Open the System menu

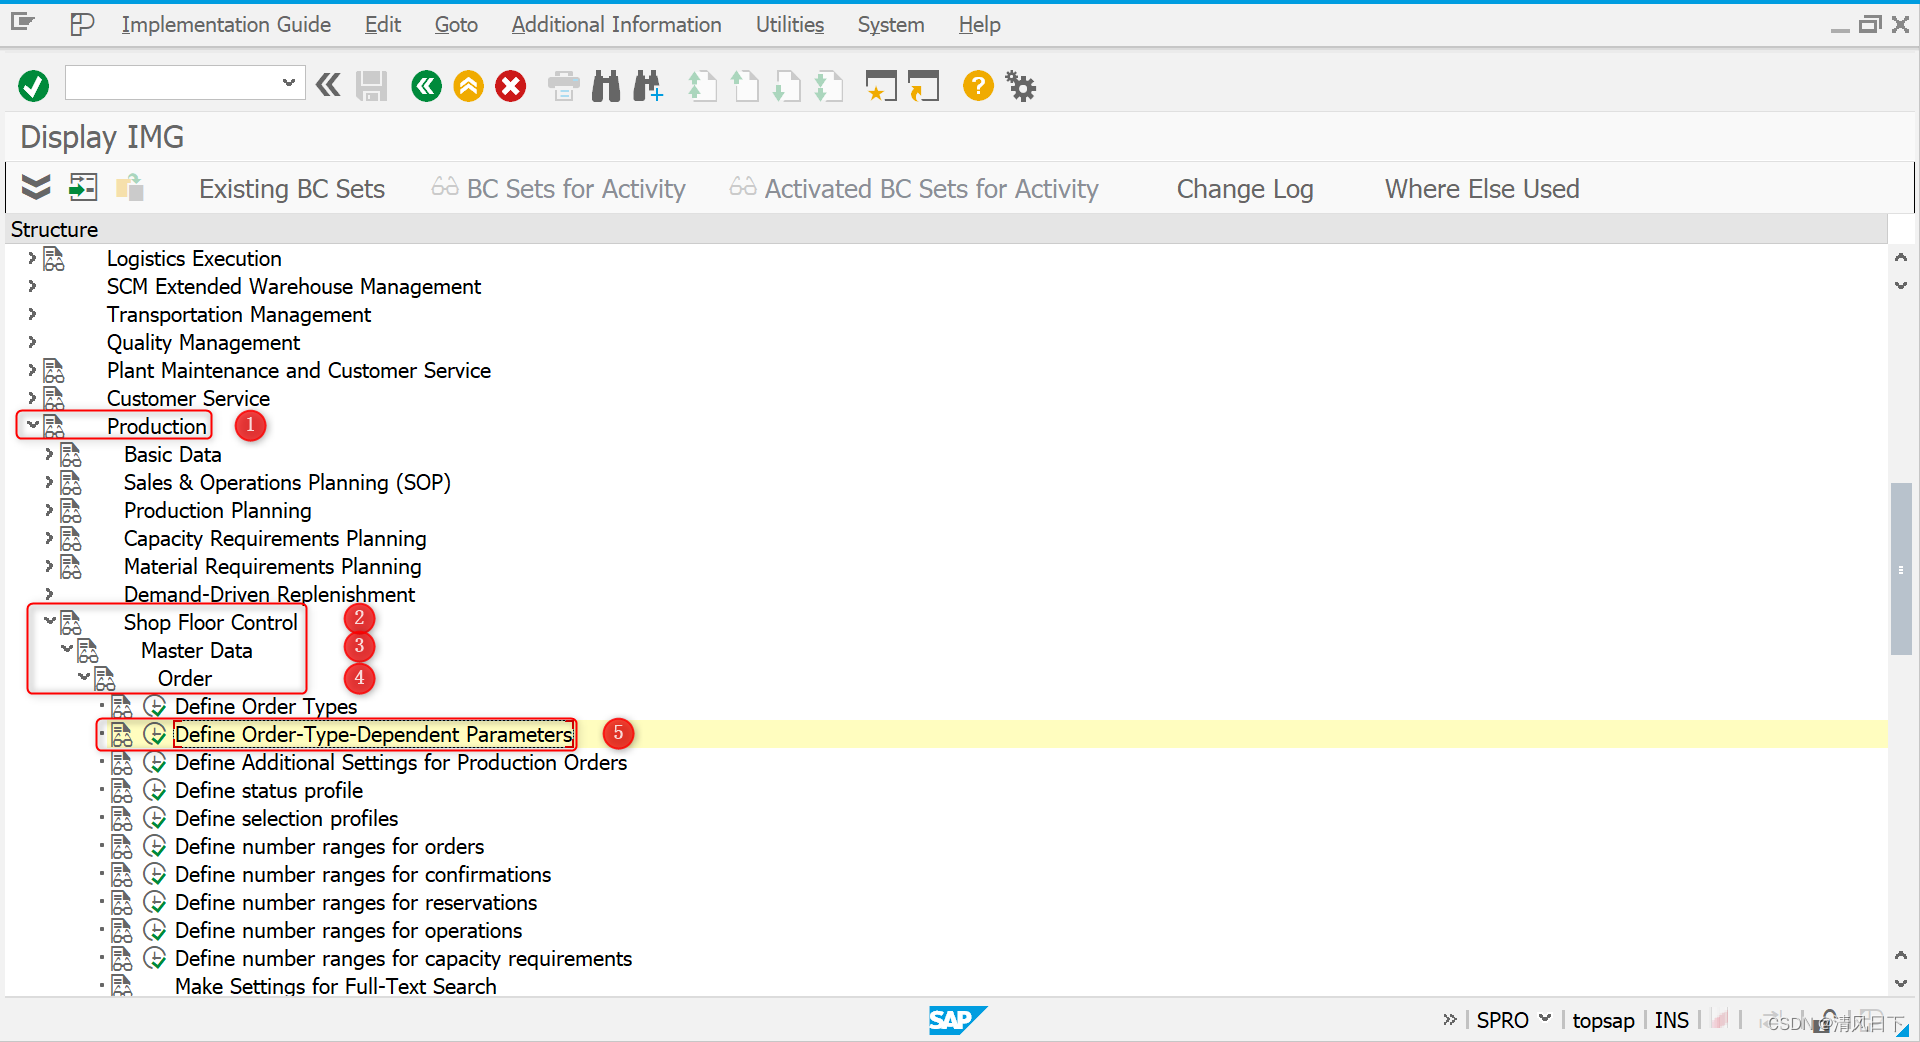point(891,24)
